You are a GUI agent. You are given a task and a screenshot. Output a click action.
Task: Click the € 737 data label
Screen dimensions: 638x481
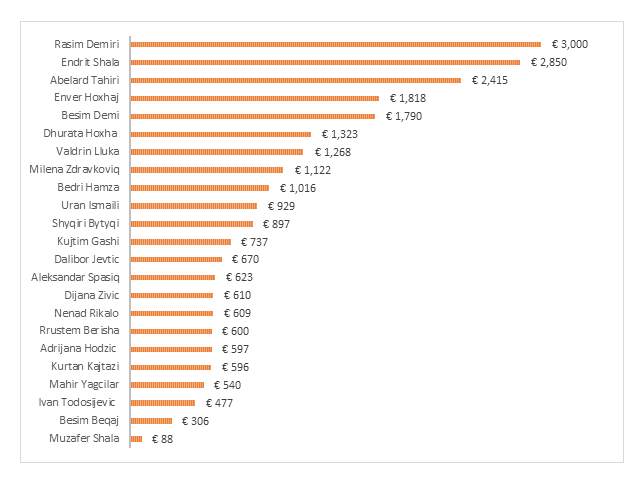(254, 242)
